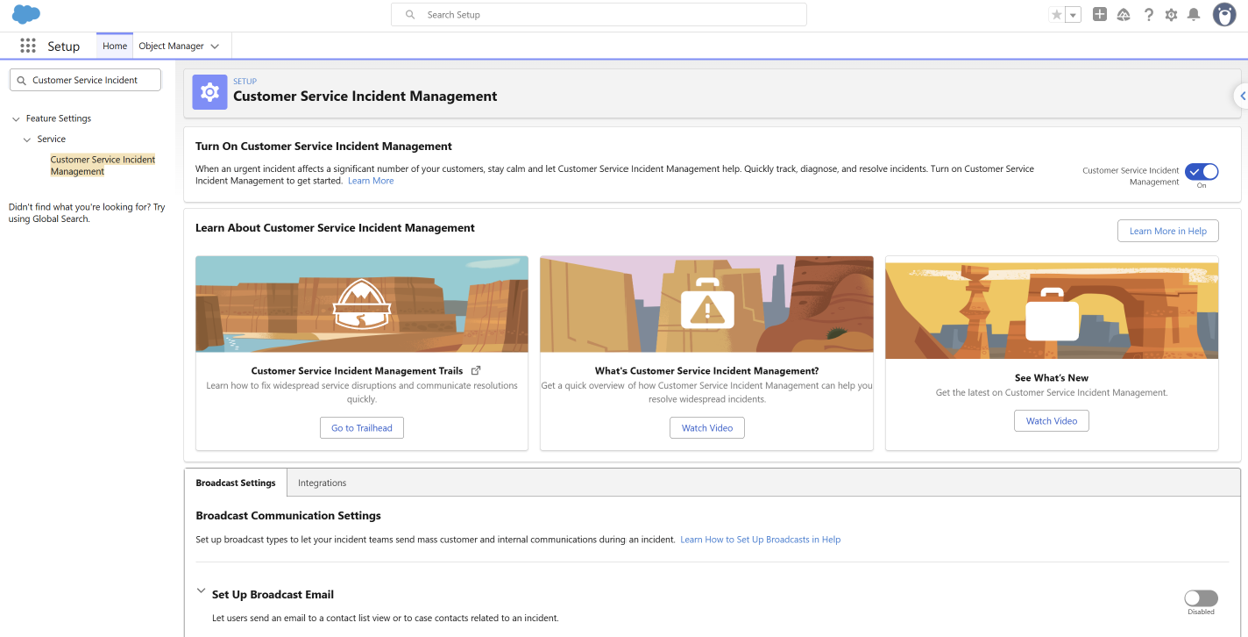Viewport: 1248px width, 637px height.
Task: Click the Learn More in Help button
Action: click(x=1168, y=231)
